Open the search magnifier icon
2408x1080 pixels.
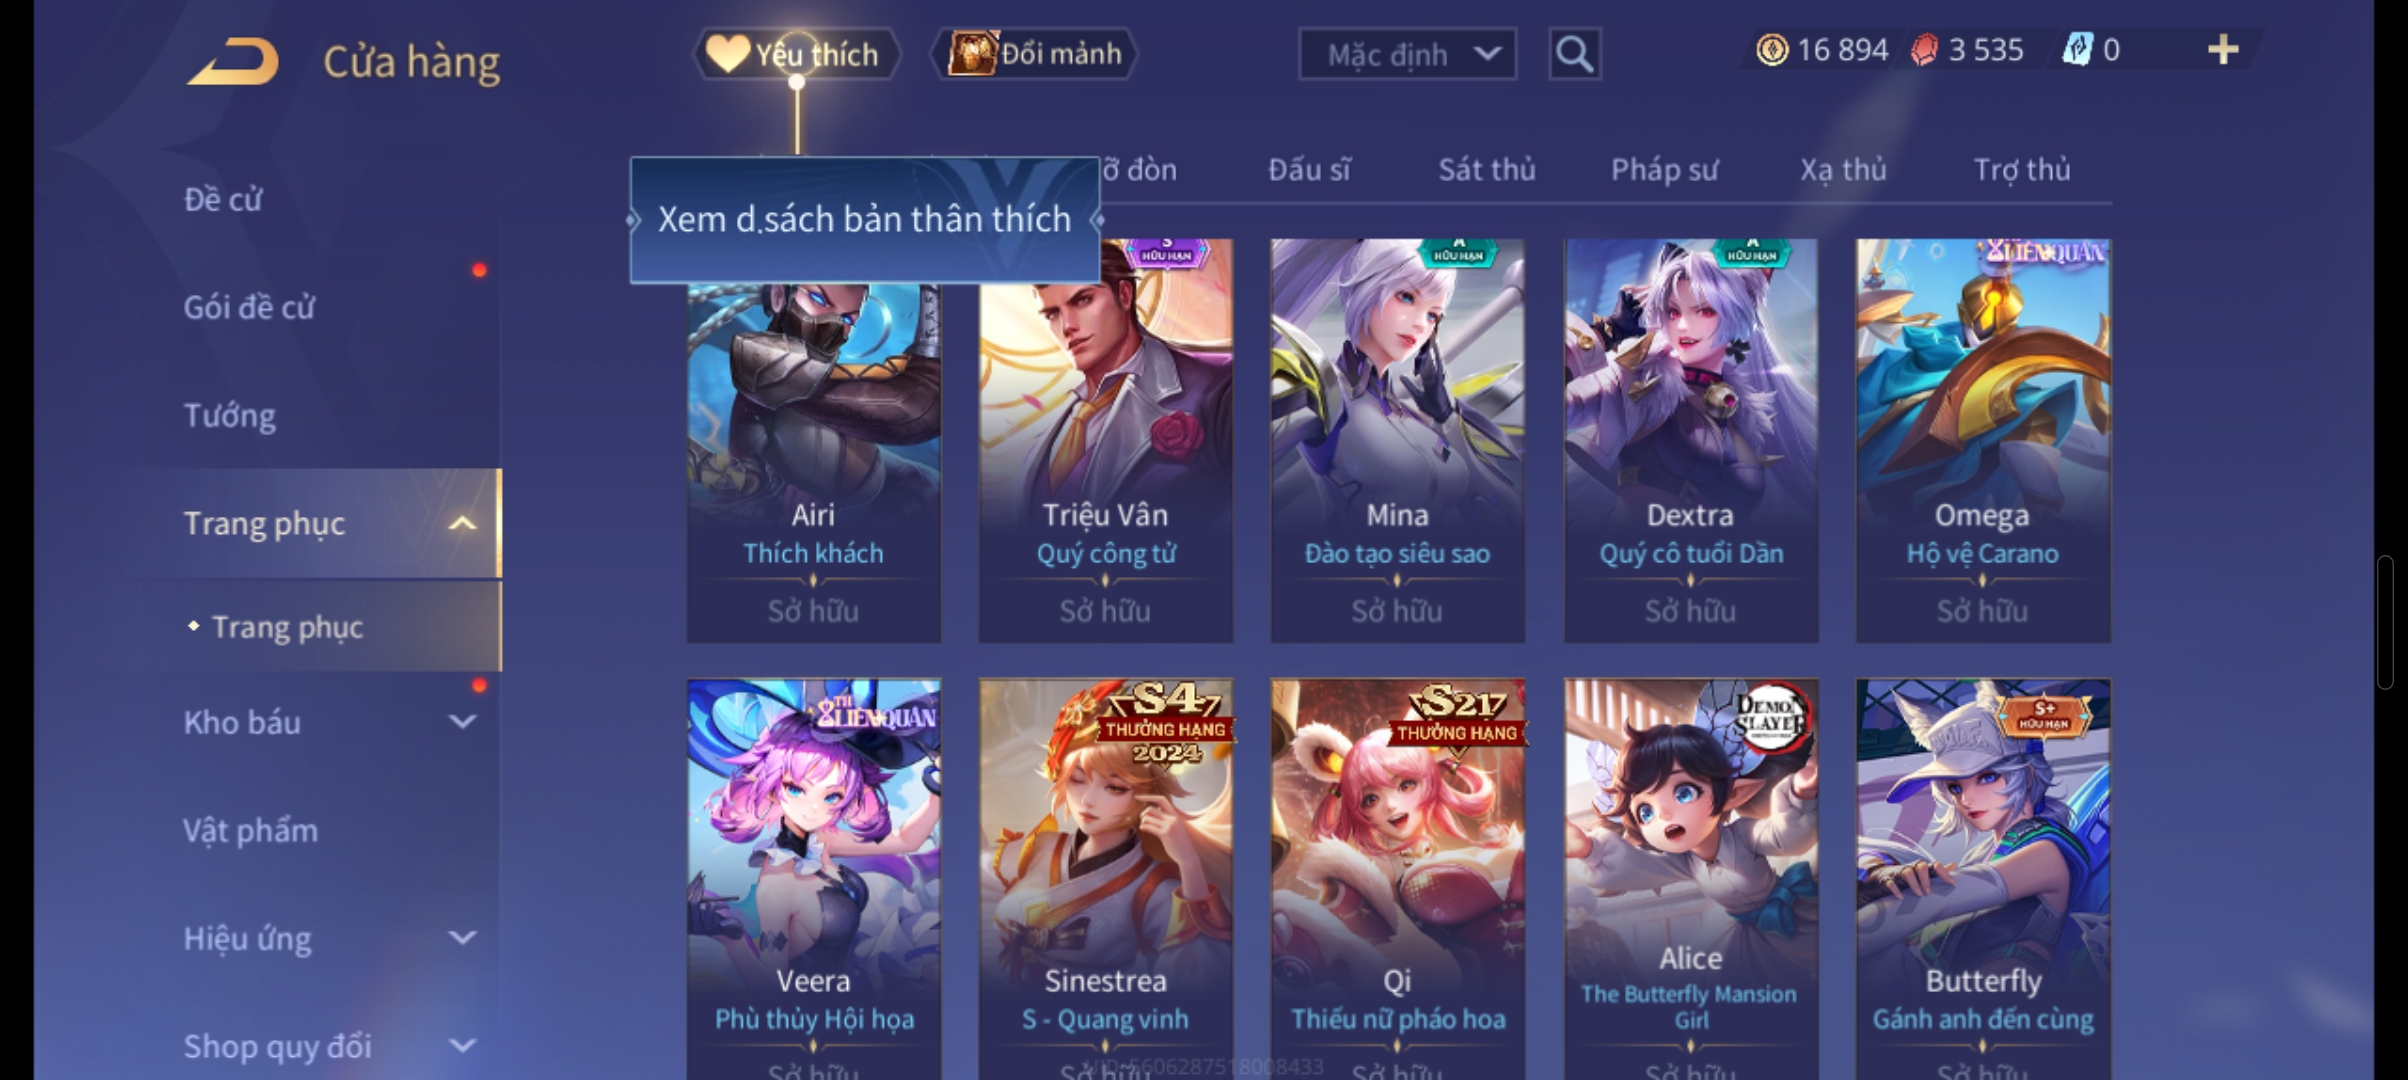[x=1574, y=53]
